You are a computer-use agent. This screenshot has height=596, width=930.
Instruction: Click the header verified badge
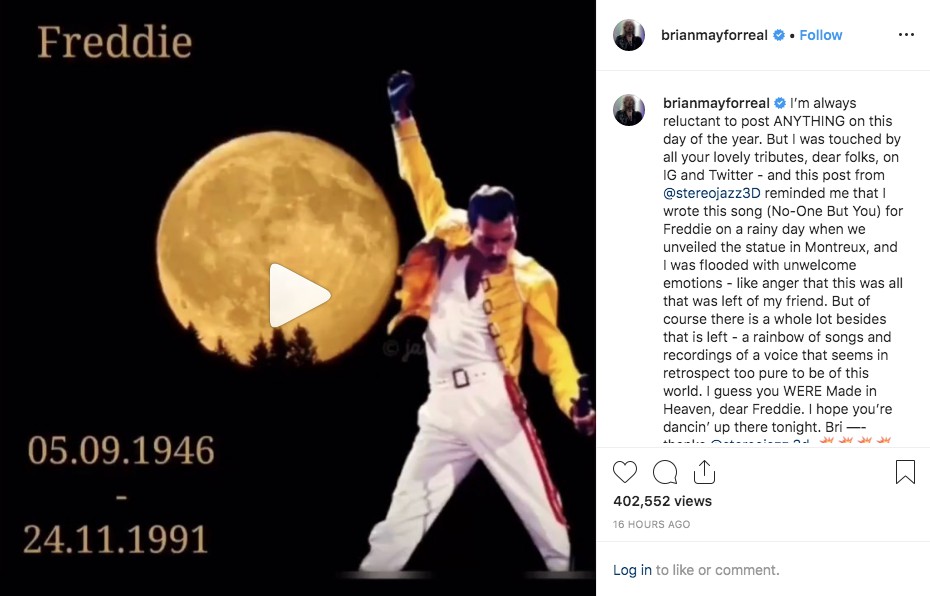[x=779, y=35]
